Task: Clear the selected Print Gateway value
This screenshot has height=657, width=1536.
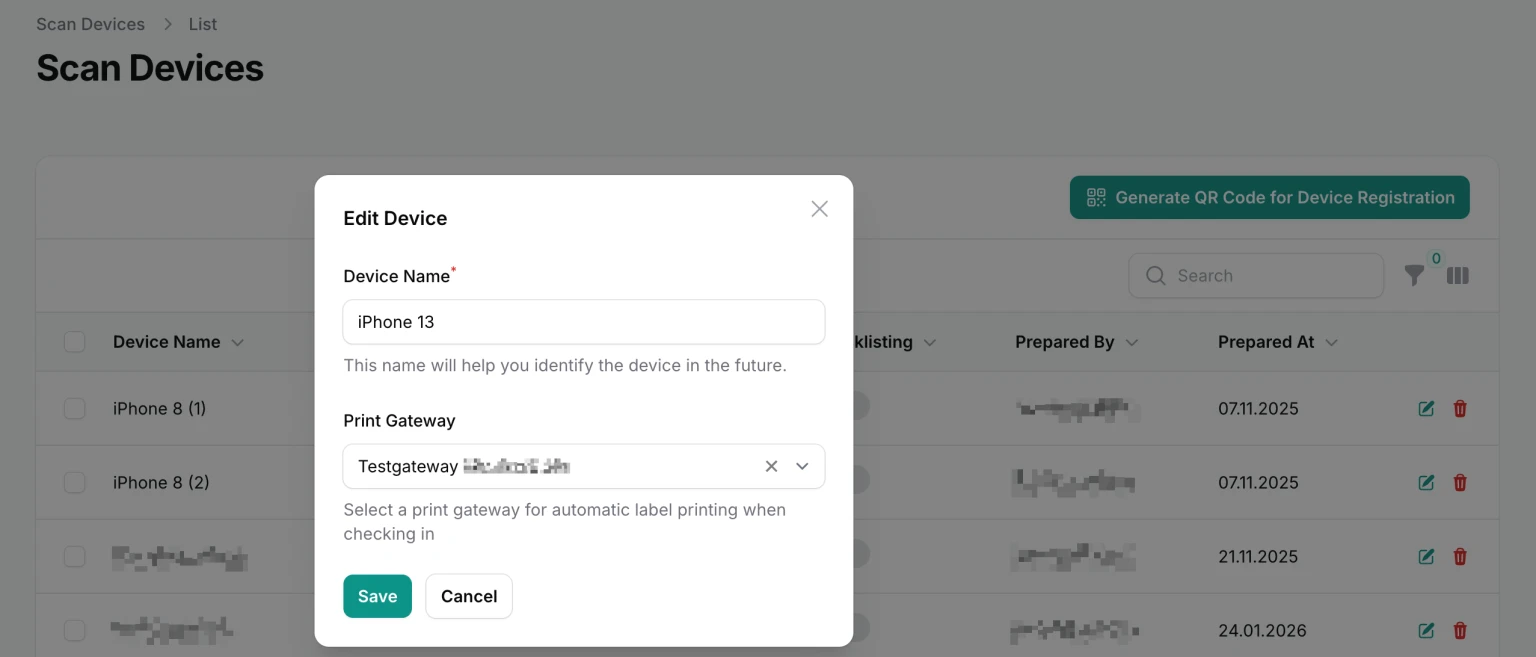Action: click(771, 466)
